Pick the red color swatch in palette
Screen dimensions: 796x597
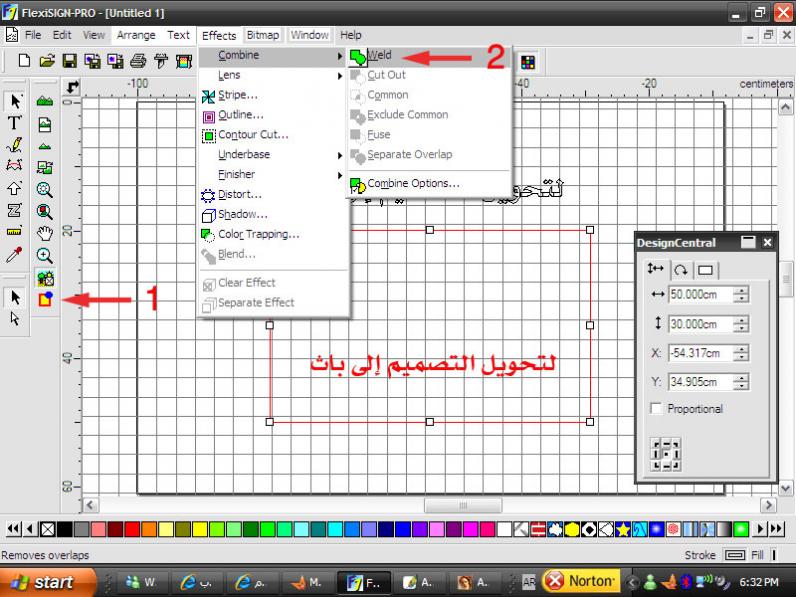(x=132, y=528)
